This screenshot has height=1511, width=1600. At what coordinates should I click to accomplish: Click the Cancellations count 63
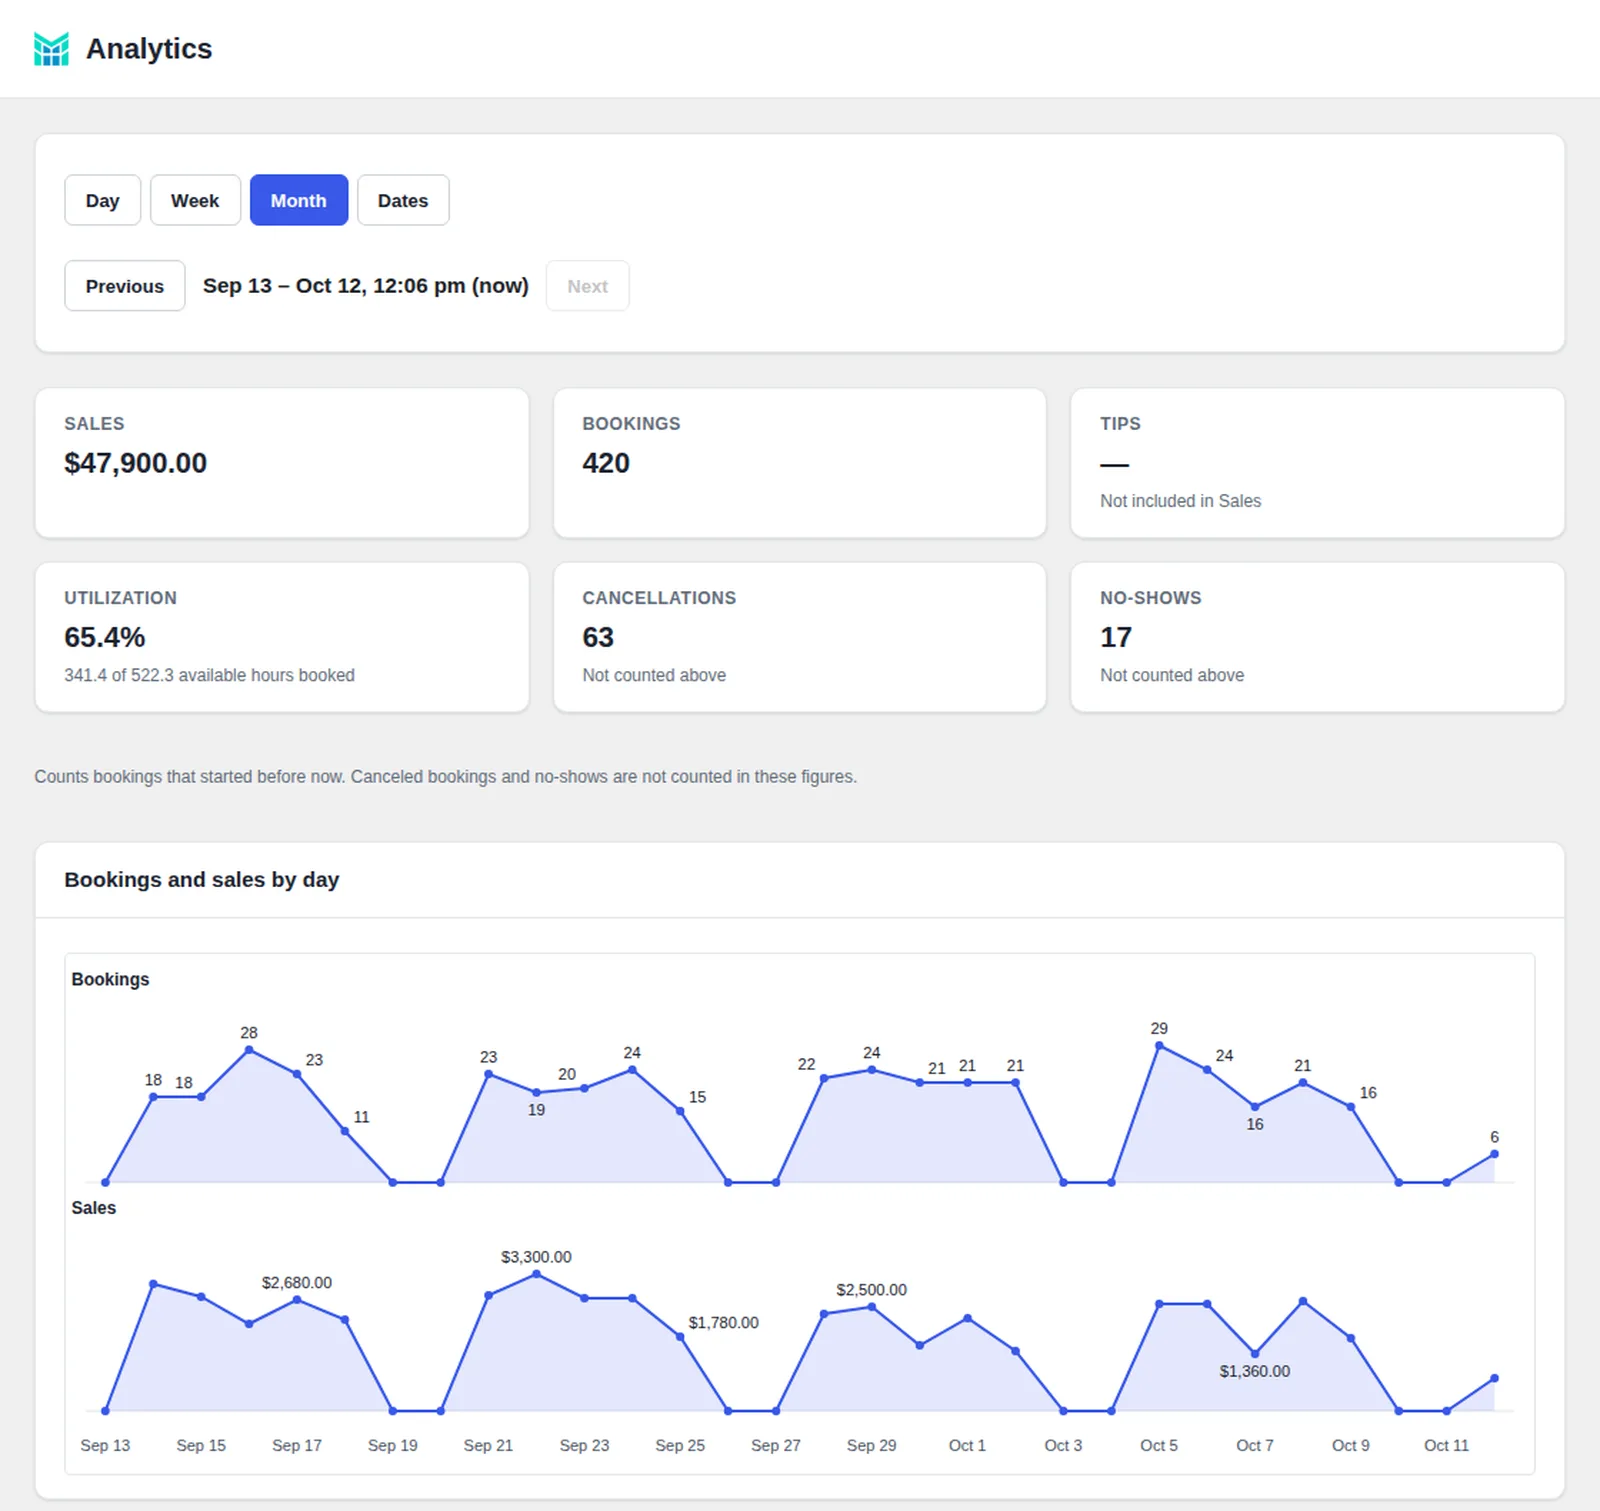pyautogui.click(x=598, y=637)
